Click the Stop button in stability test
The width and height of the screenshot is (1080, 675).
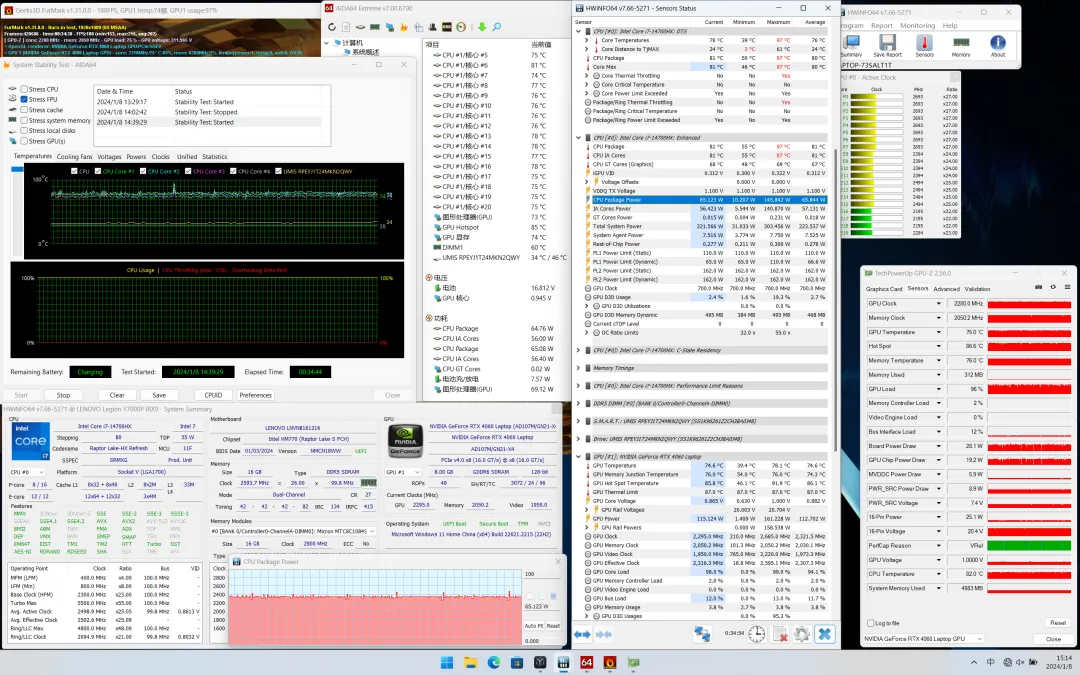click(x=63, y=395)
